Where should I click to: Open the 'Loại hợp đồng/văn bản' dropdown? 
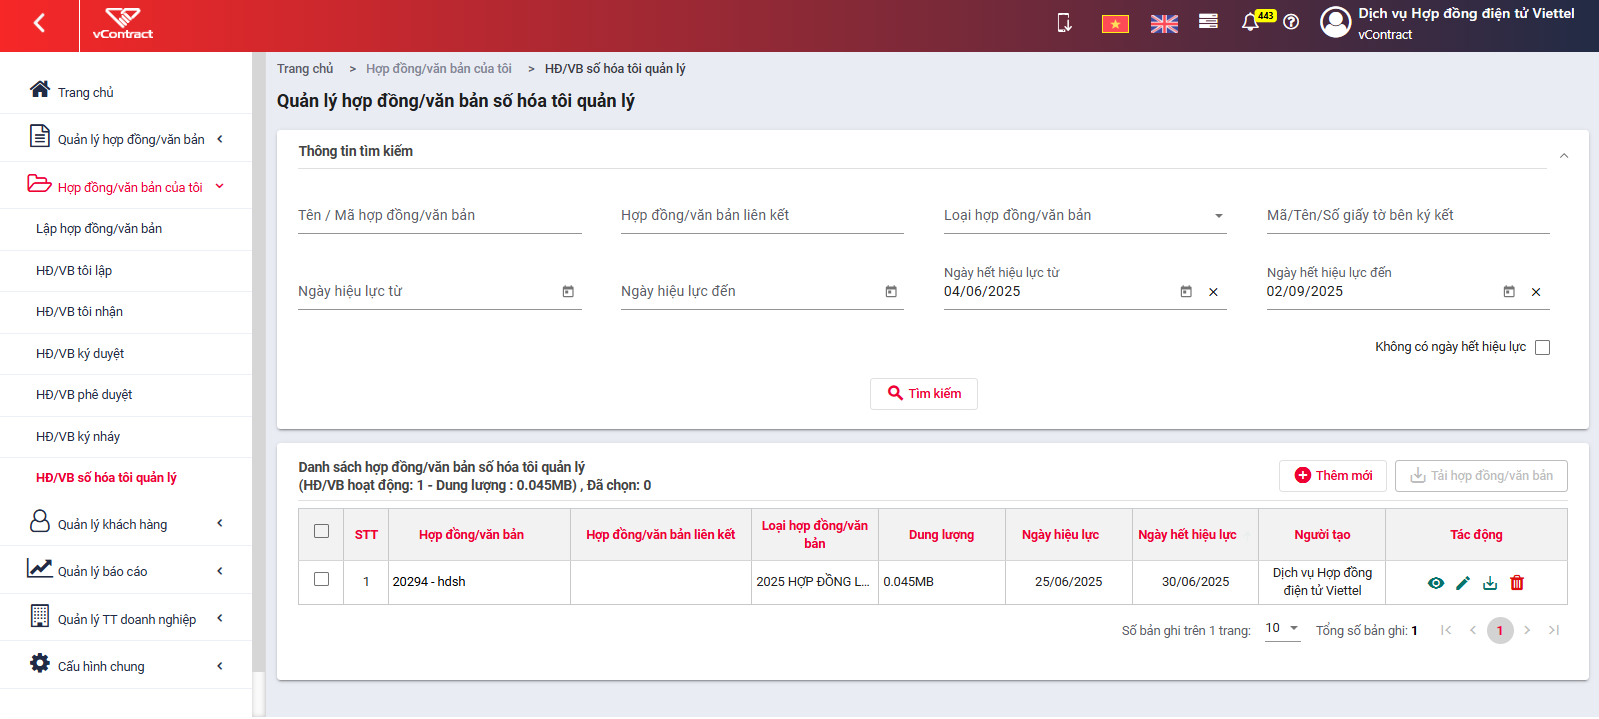[x=1085, y=216]
